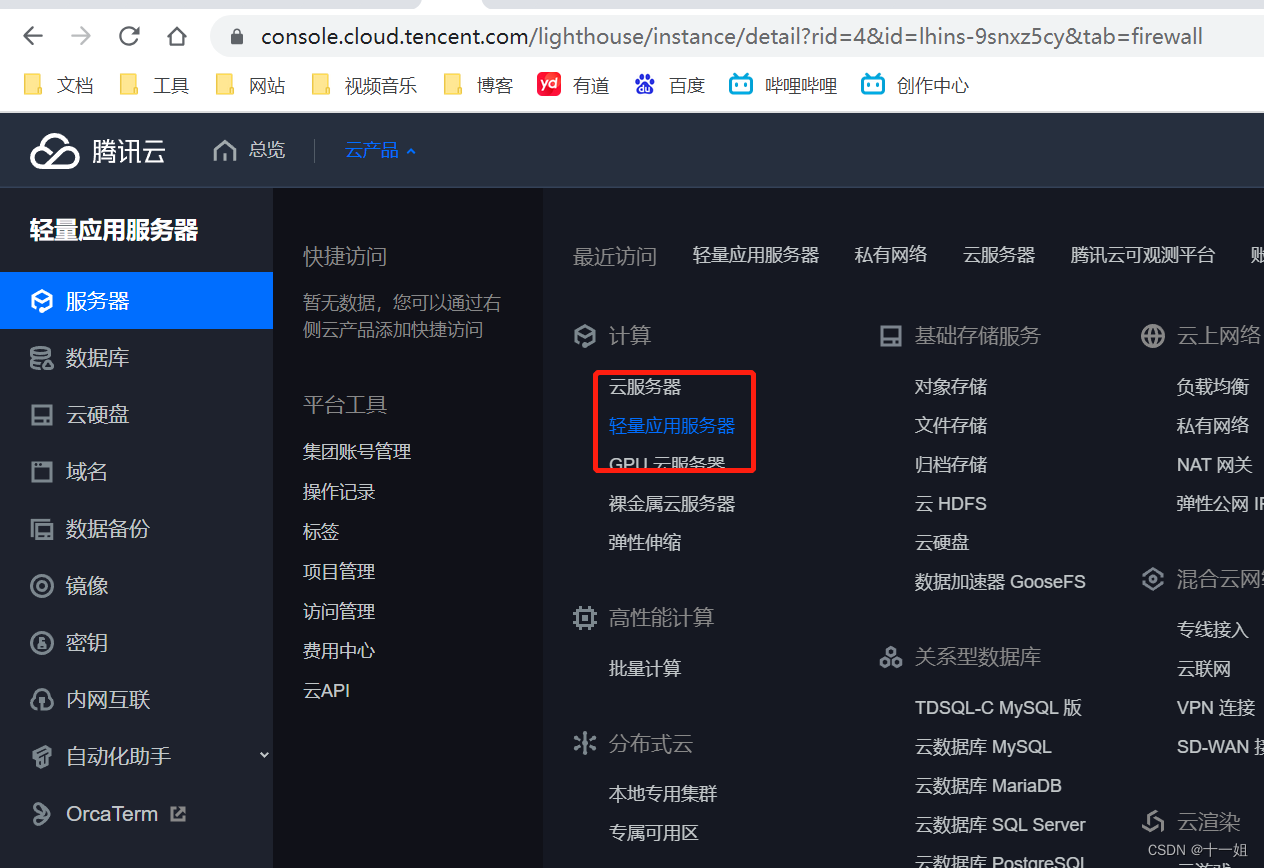Viewport: 1264px width, 868px height.
Task: Click the browser home icon
Action: pyautogui.click(x=177, y=37)
